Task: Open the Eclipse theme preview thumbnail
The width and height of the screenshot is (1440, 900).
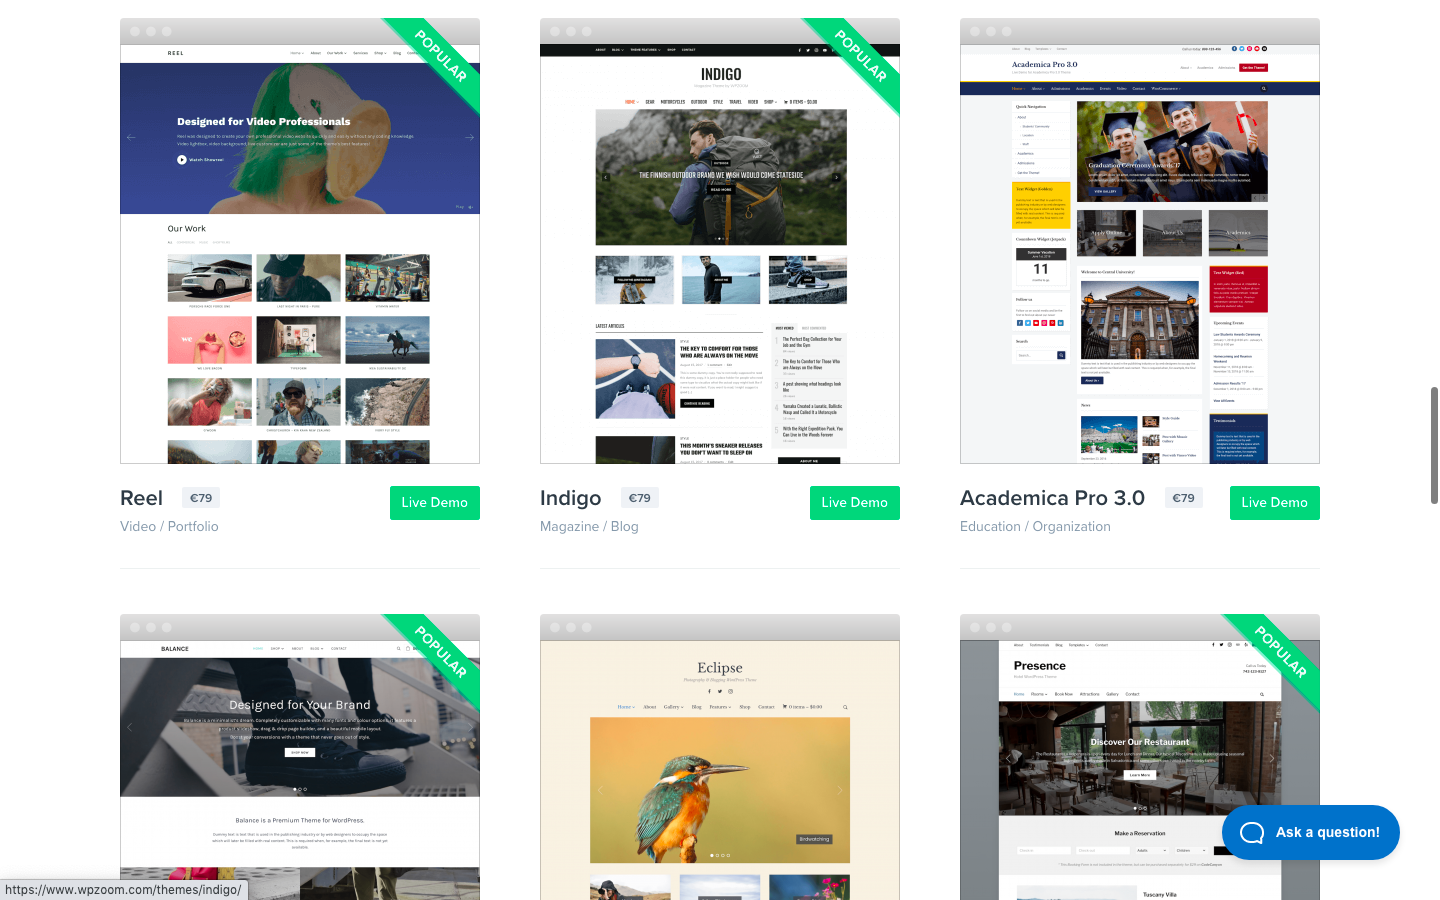Action: [x=720, y=757]
